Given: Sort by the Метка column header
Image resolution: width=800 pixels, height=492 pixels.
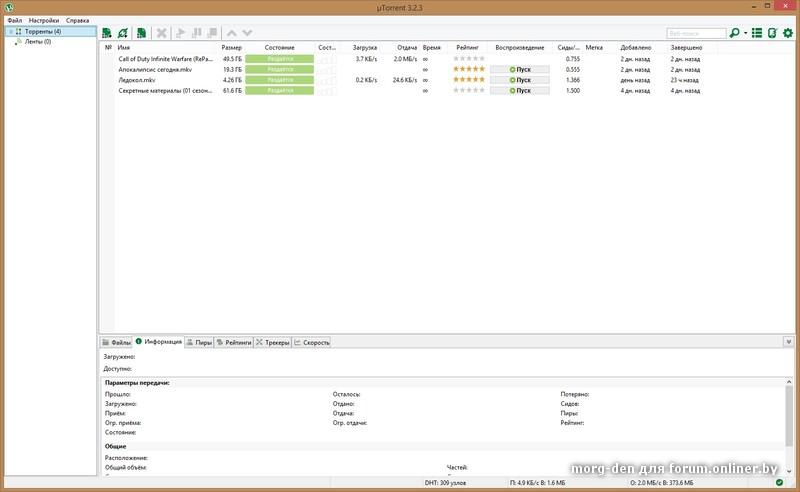Looking at the screenshot, I should 594,47.
